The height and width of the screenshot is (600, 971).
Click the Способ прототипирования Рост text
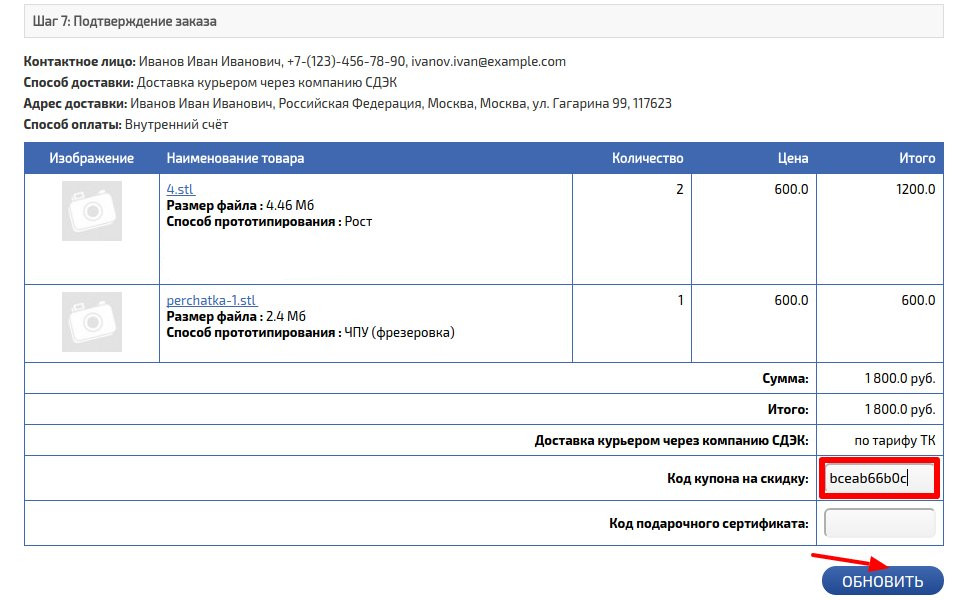pos(269,222)
